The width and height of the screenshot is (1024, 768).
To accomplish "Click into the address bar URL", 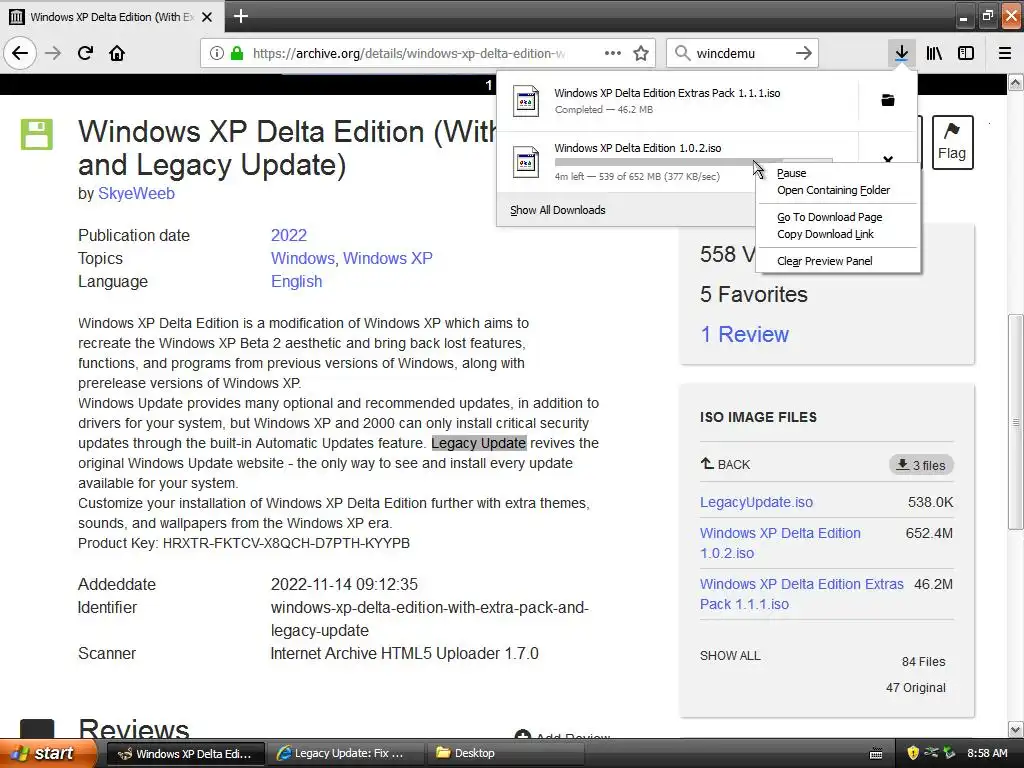I will [409, 53].
